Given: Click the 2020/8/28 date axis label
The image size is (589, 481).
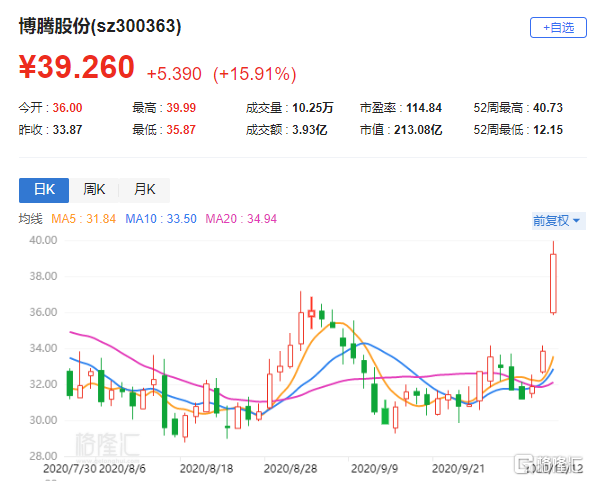Looking at the screenshot, I should tap(290, 469).
